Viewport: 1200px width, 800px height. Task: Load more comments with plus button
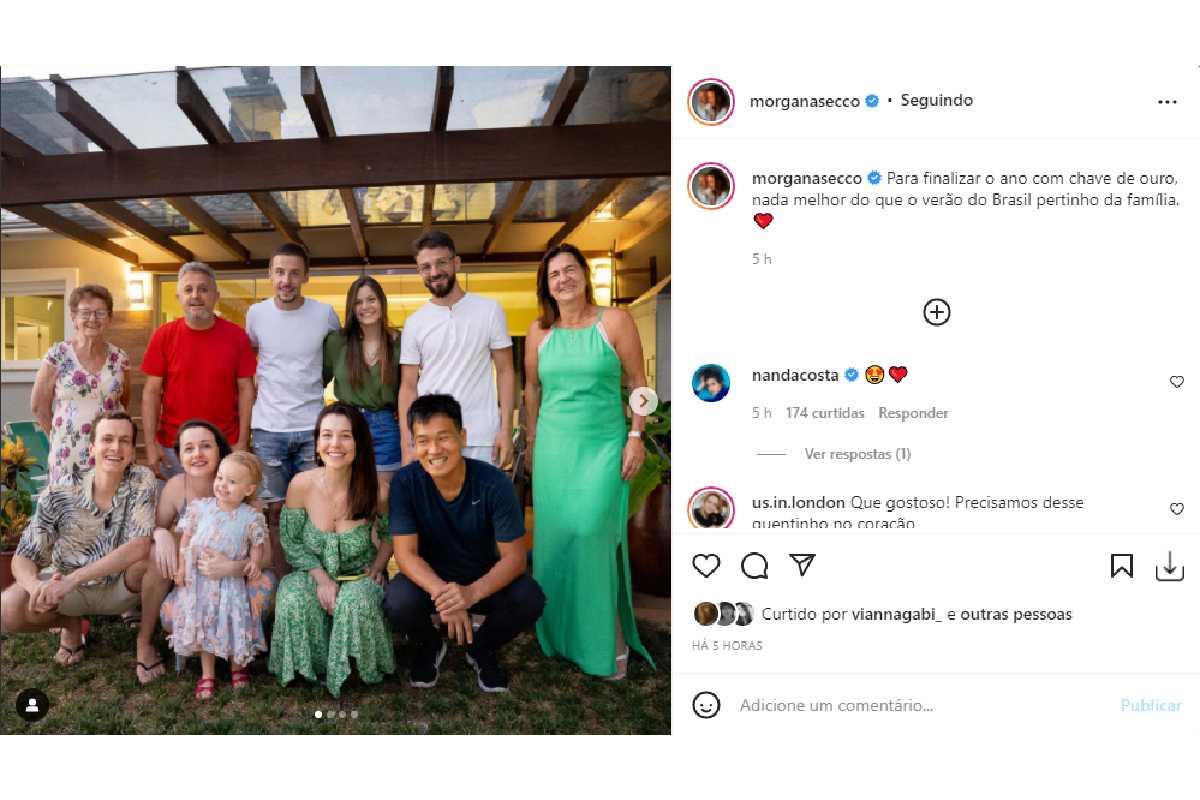pos(936,312)
